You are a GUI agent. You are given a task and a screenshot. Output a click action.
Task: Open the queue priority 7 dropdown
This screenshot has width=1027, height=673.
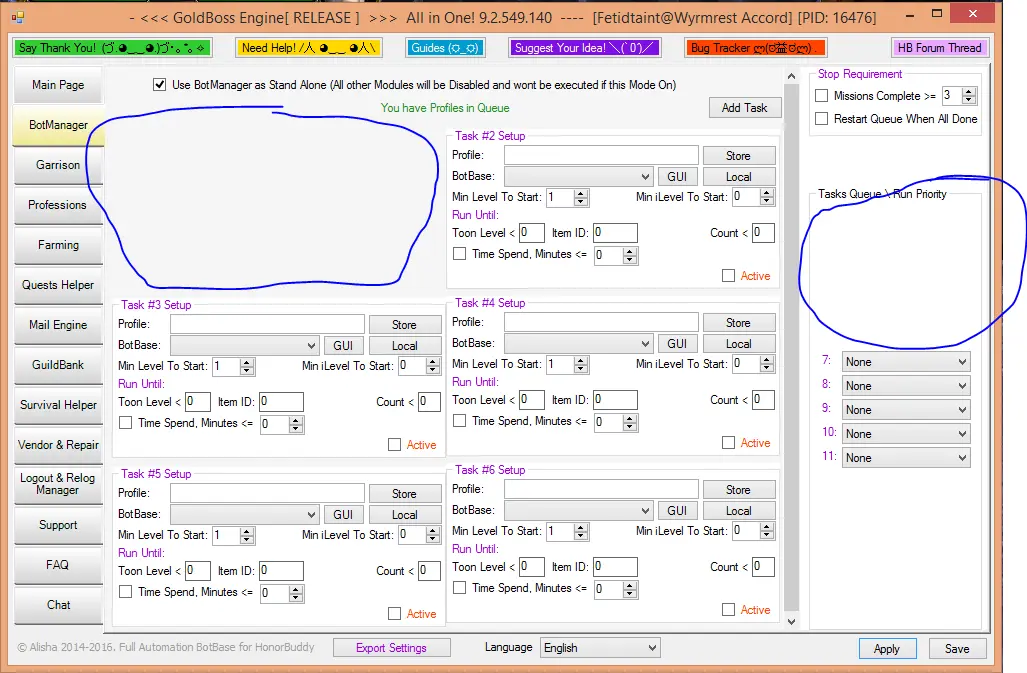(906, 362)
